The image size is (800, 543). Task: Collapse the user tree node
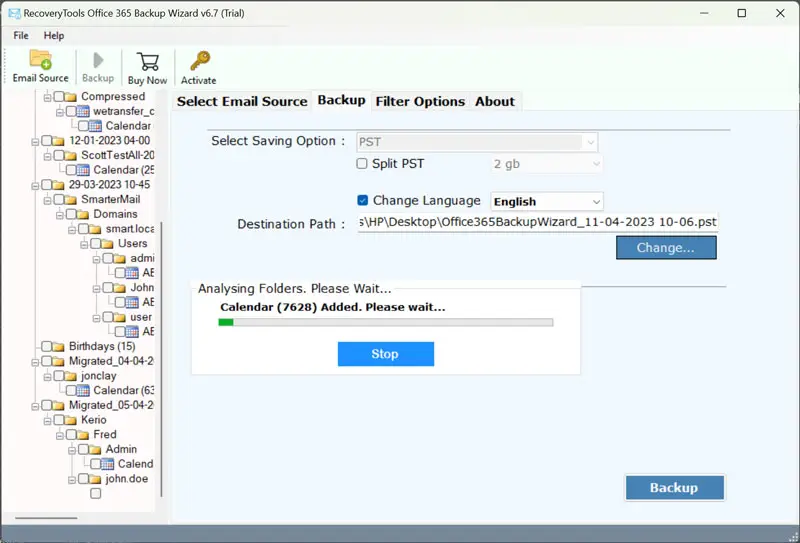pyautogui.click(x=96, y=318)
